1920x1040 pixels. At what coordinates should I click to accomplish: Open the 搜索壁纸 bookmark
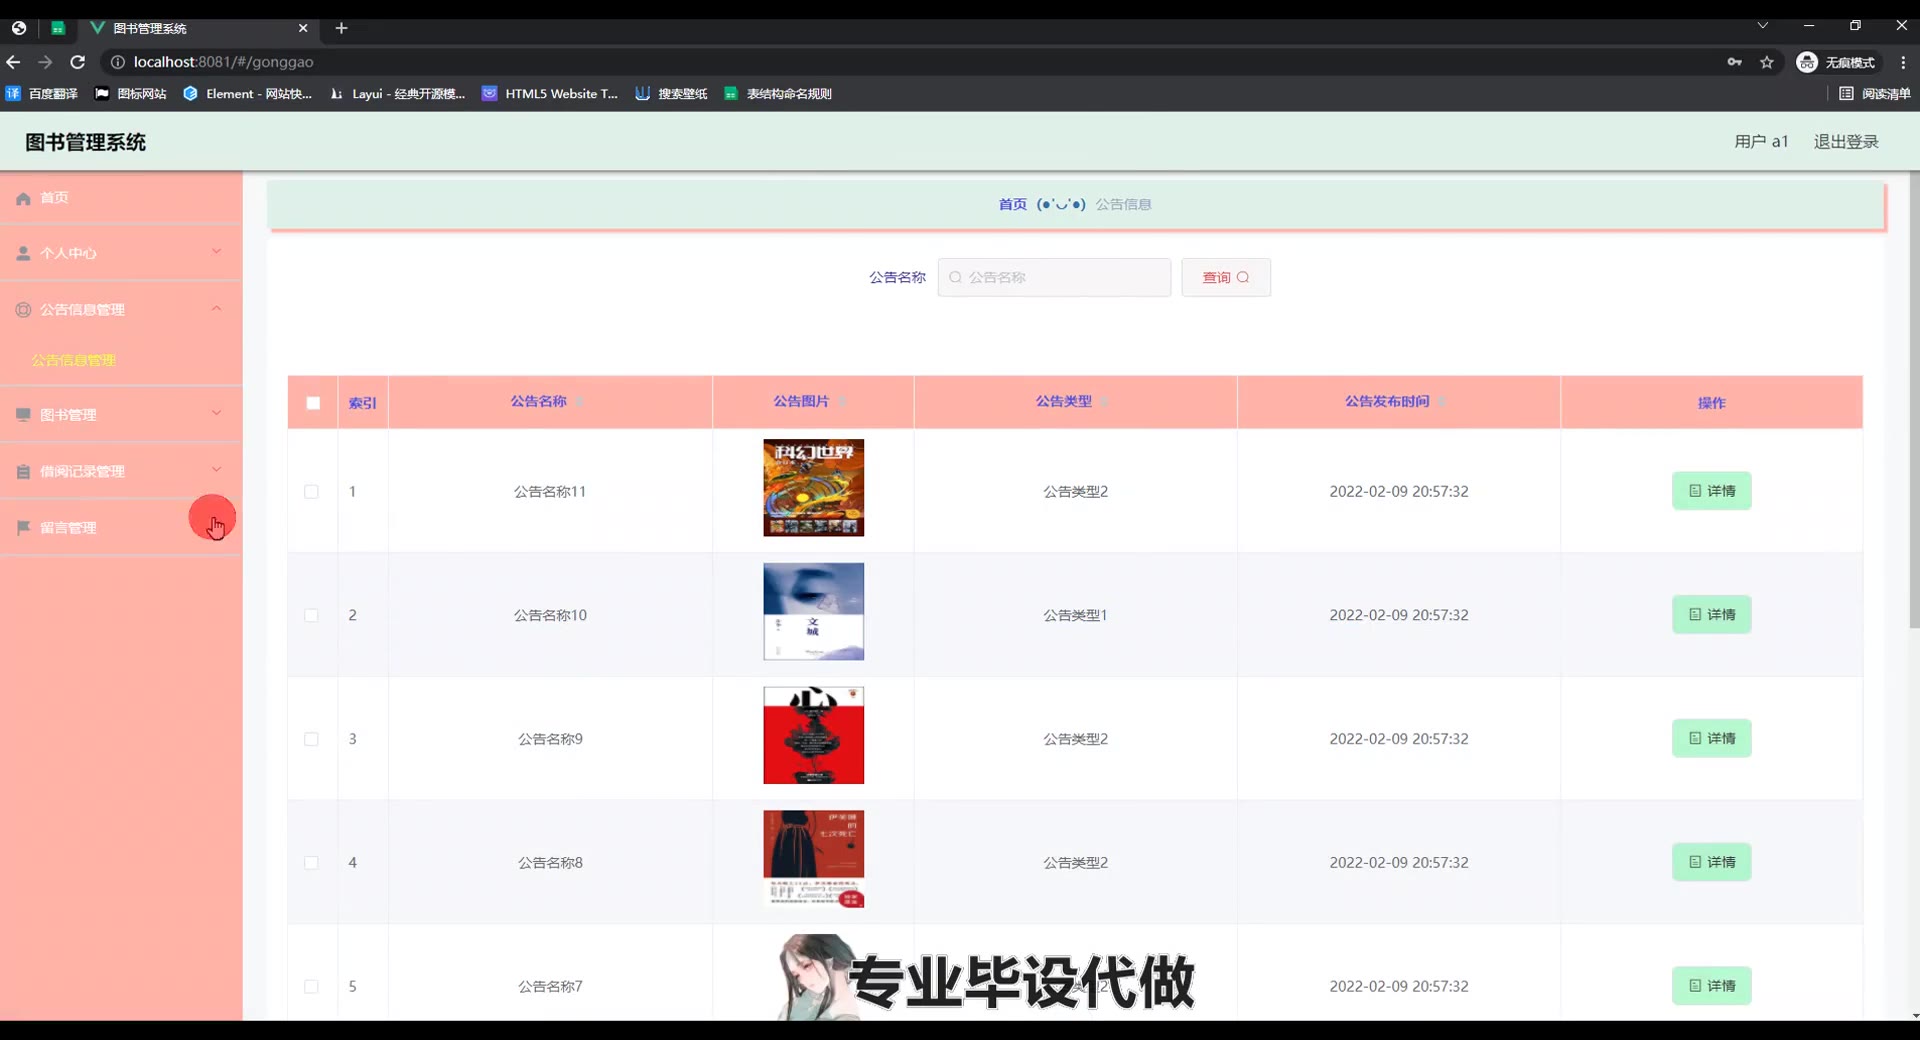671,94
